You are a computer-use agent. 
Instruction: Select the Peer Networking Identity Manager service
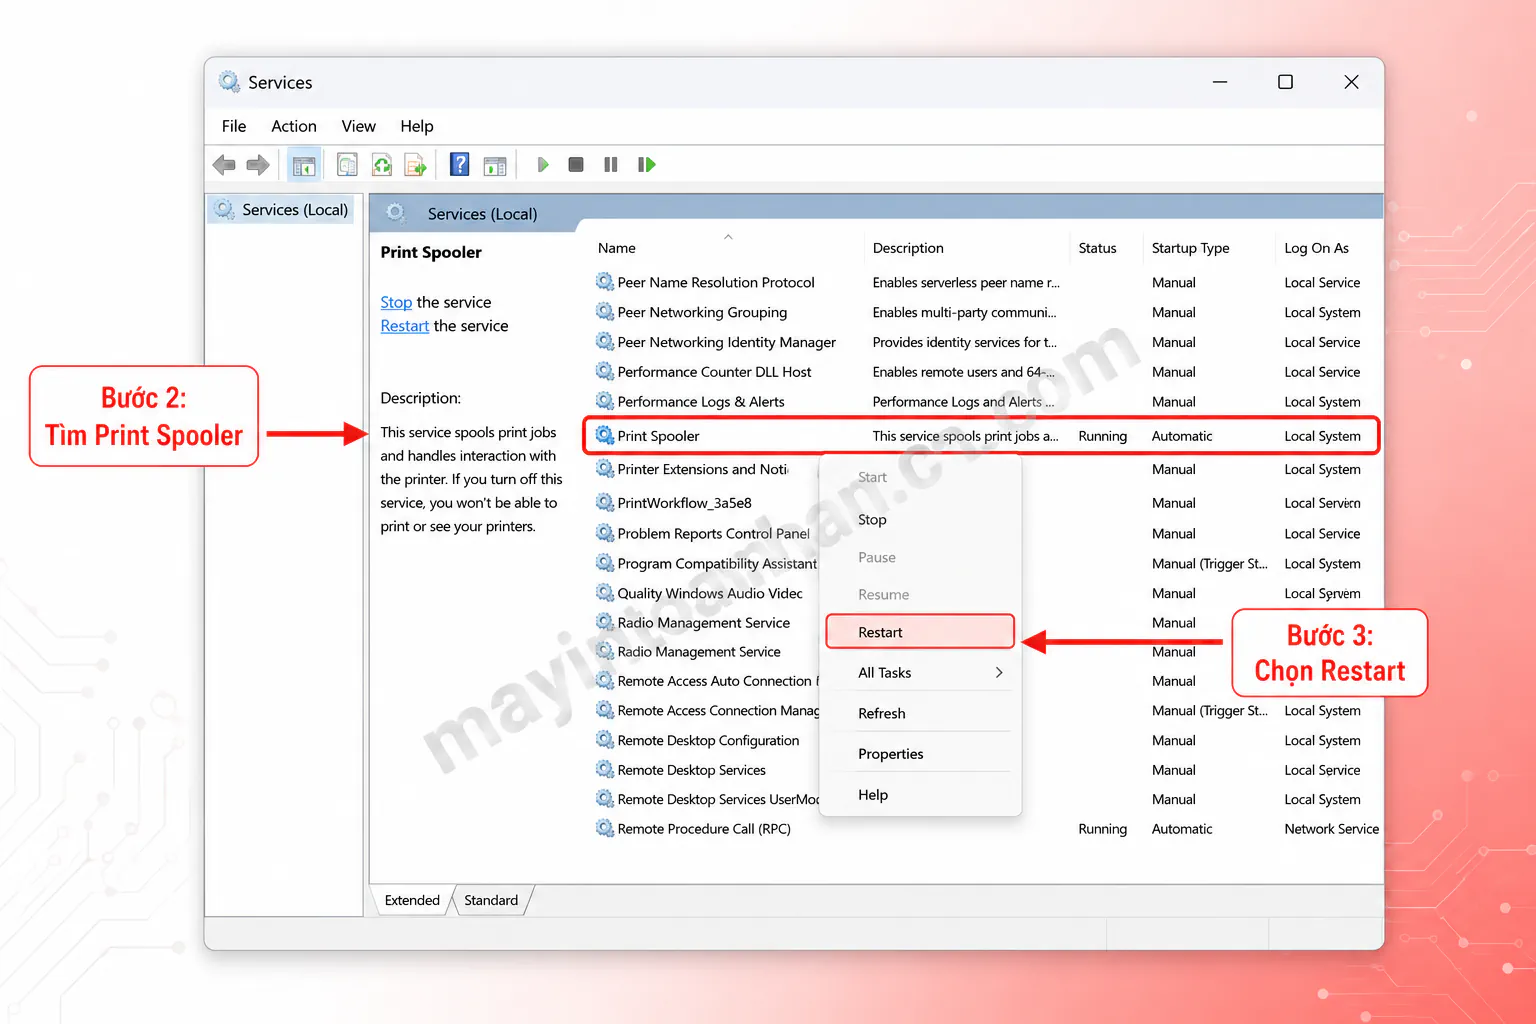[727, 342]
